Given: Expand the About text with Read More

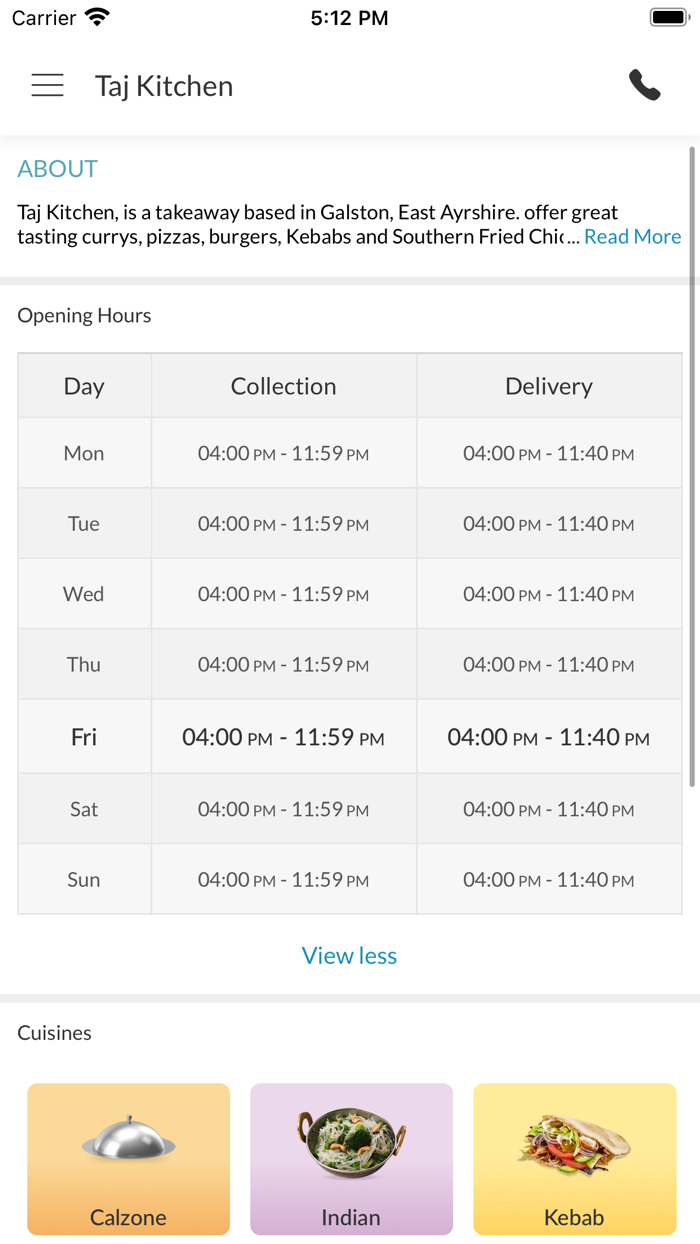Looking at the screenshot, I should [x=632, y=237].
